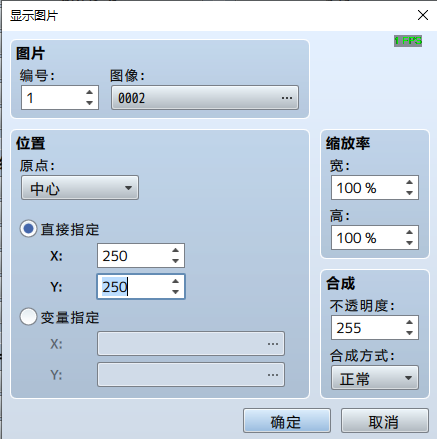437x439 pixels.
Task: Close the 显示图片 dialog window
Action: 423,15
